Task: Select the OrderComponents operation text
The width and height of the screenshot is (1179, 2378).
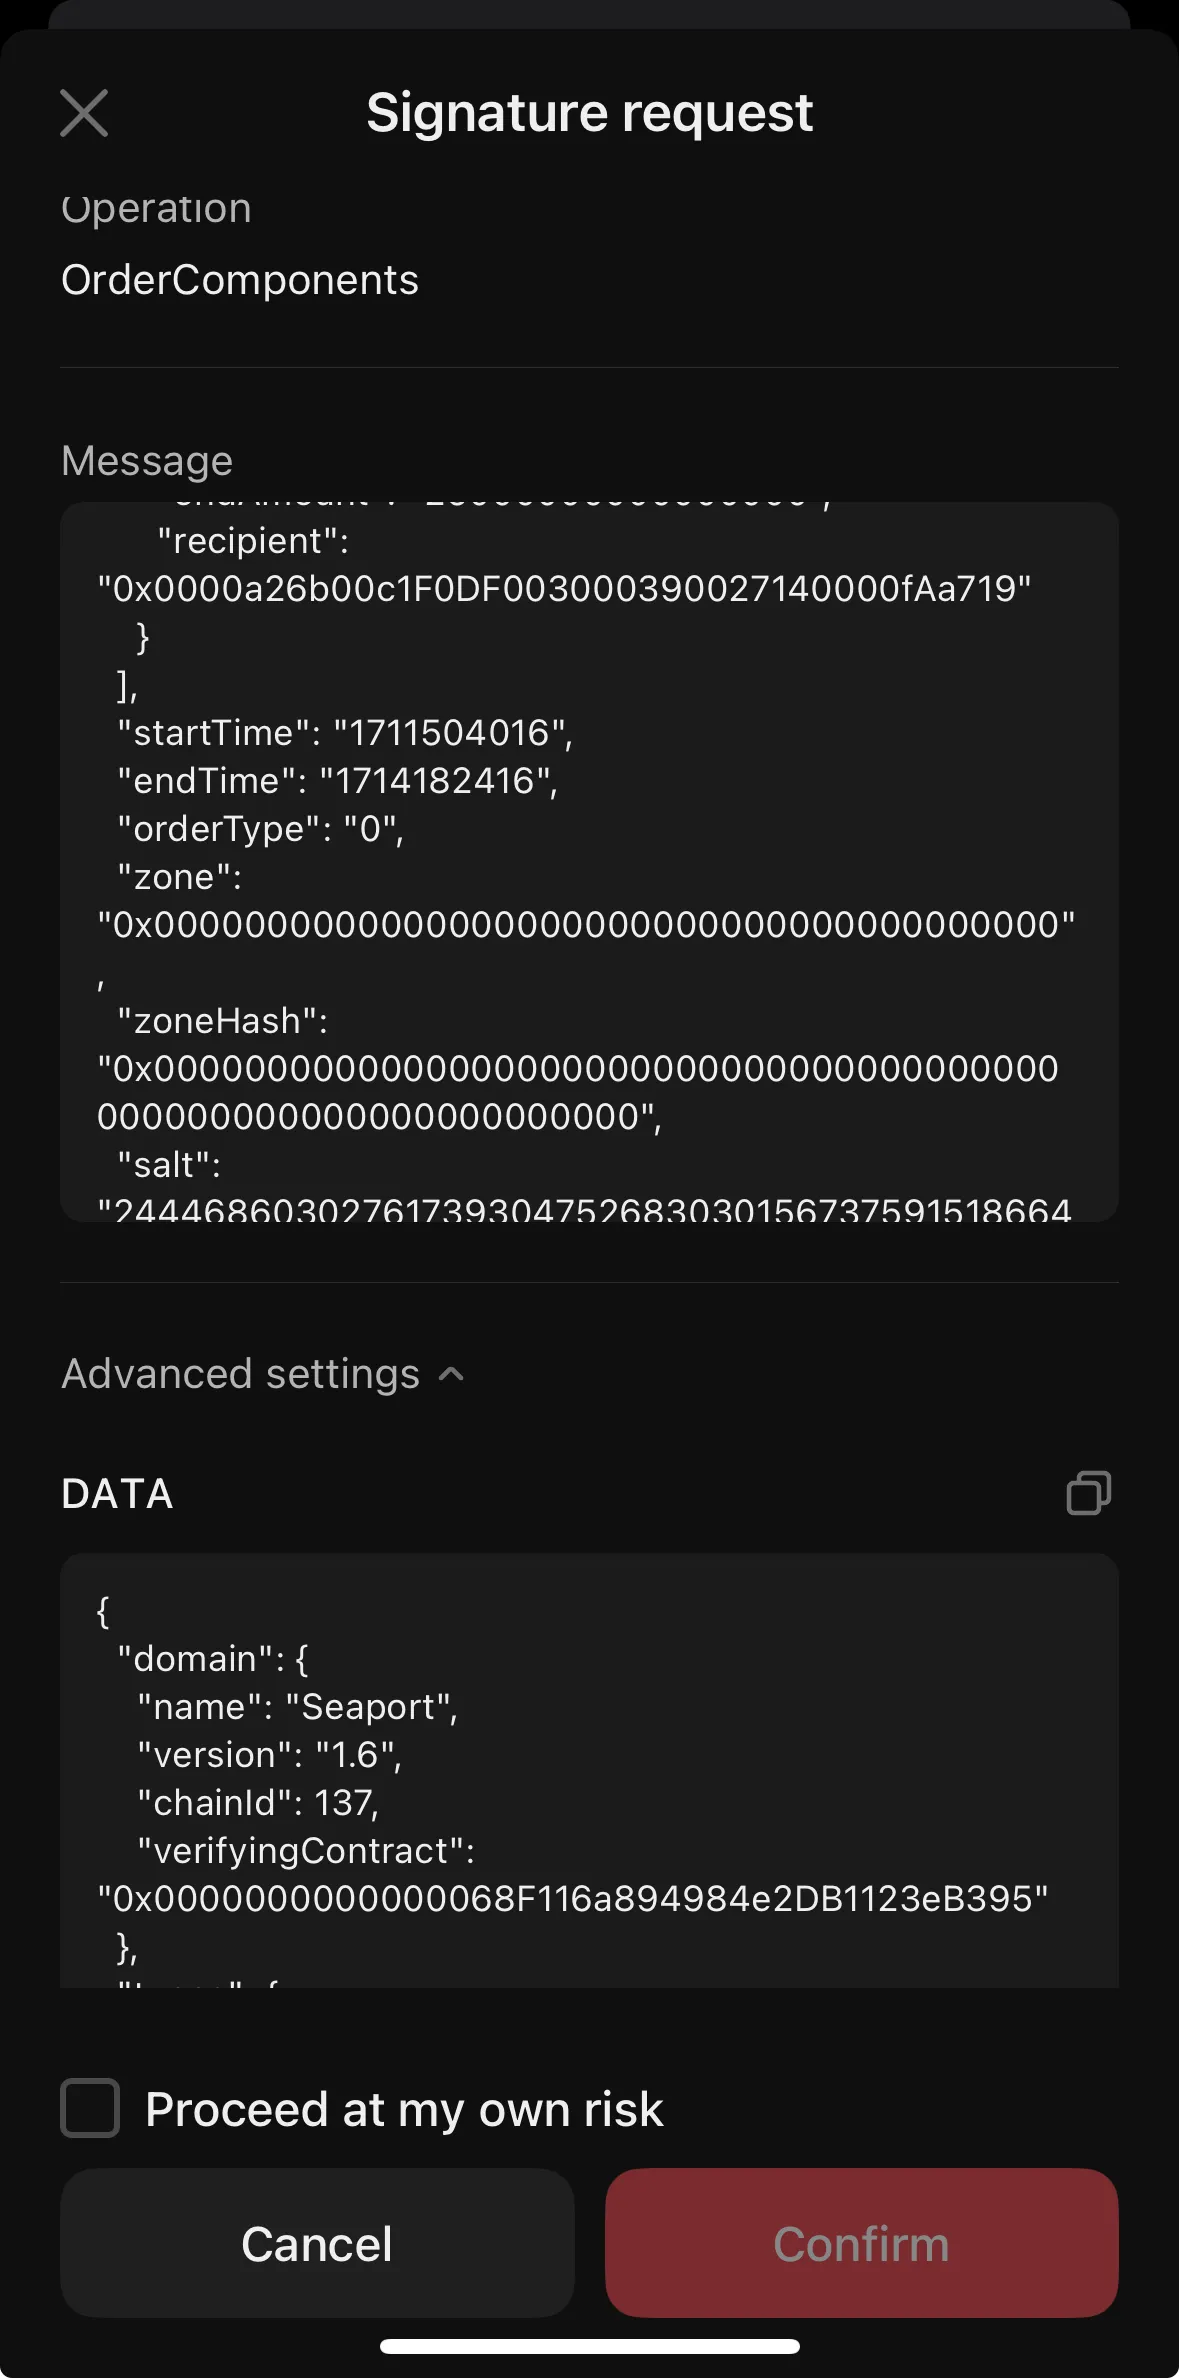Action: click(240, 280)
